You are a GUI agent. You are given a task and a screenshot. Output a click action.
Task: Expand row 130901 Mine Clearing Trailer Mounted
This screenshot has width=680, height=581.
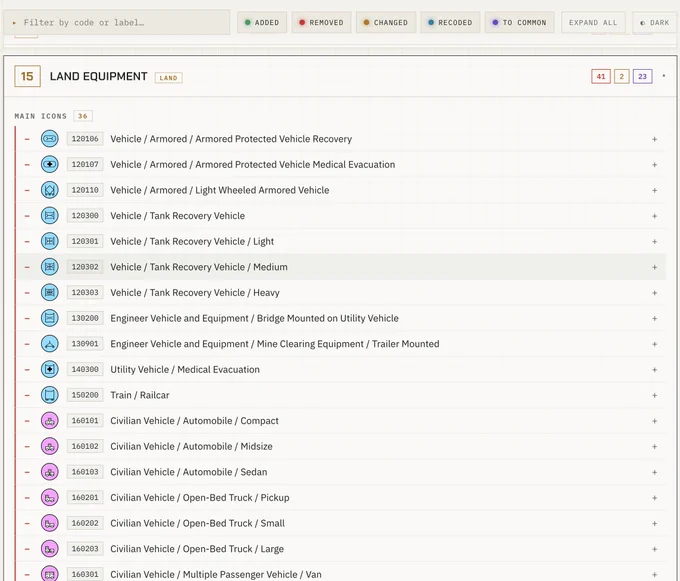[x=654, y=344]
